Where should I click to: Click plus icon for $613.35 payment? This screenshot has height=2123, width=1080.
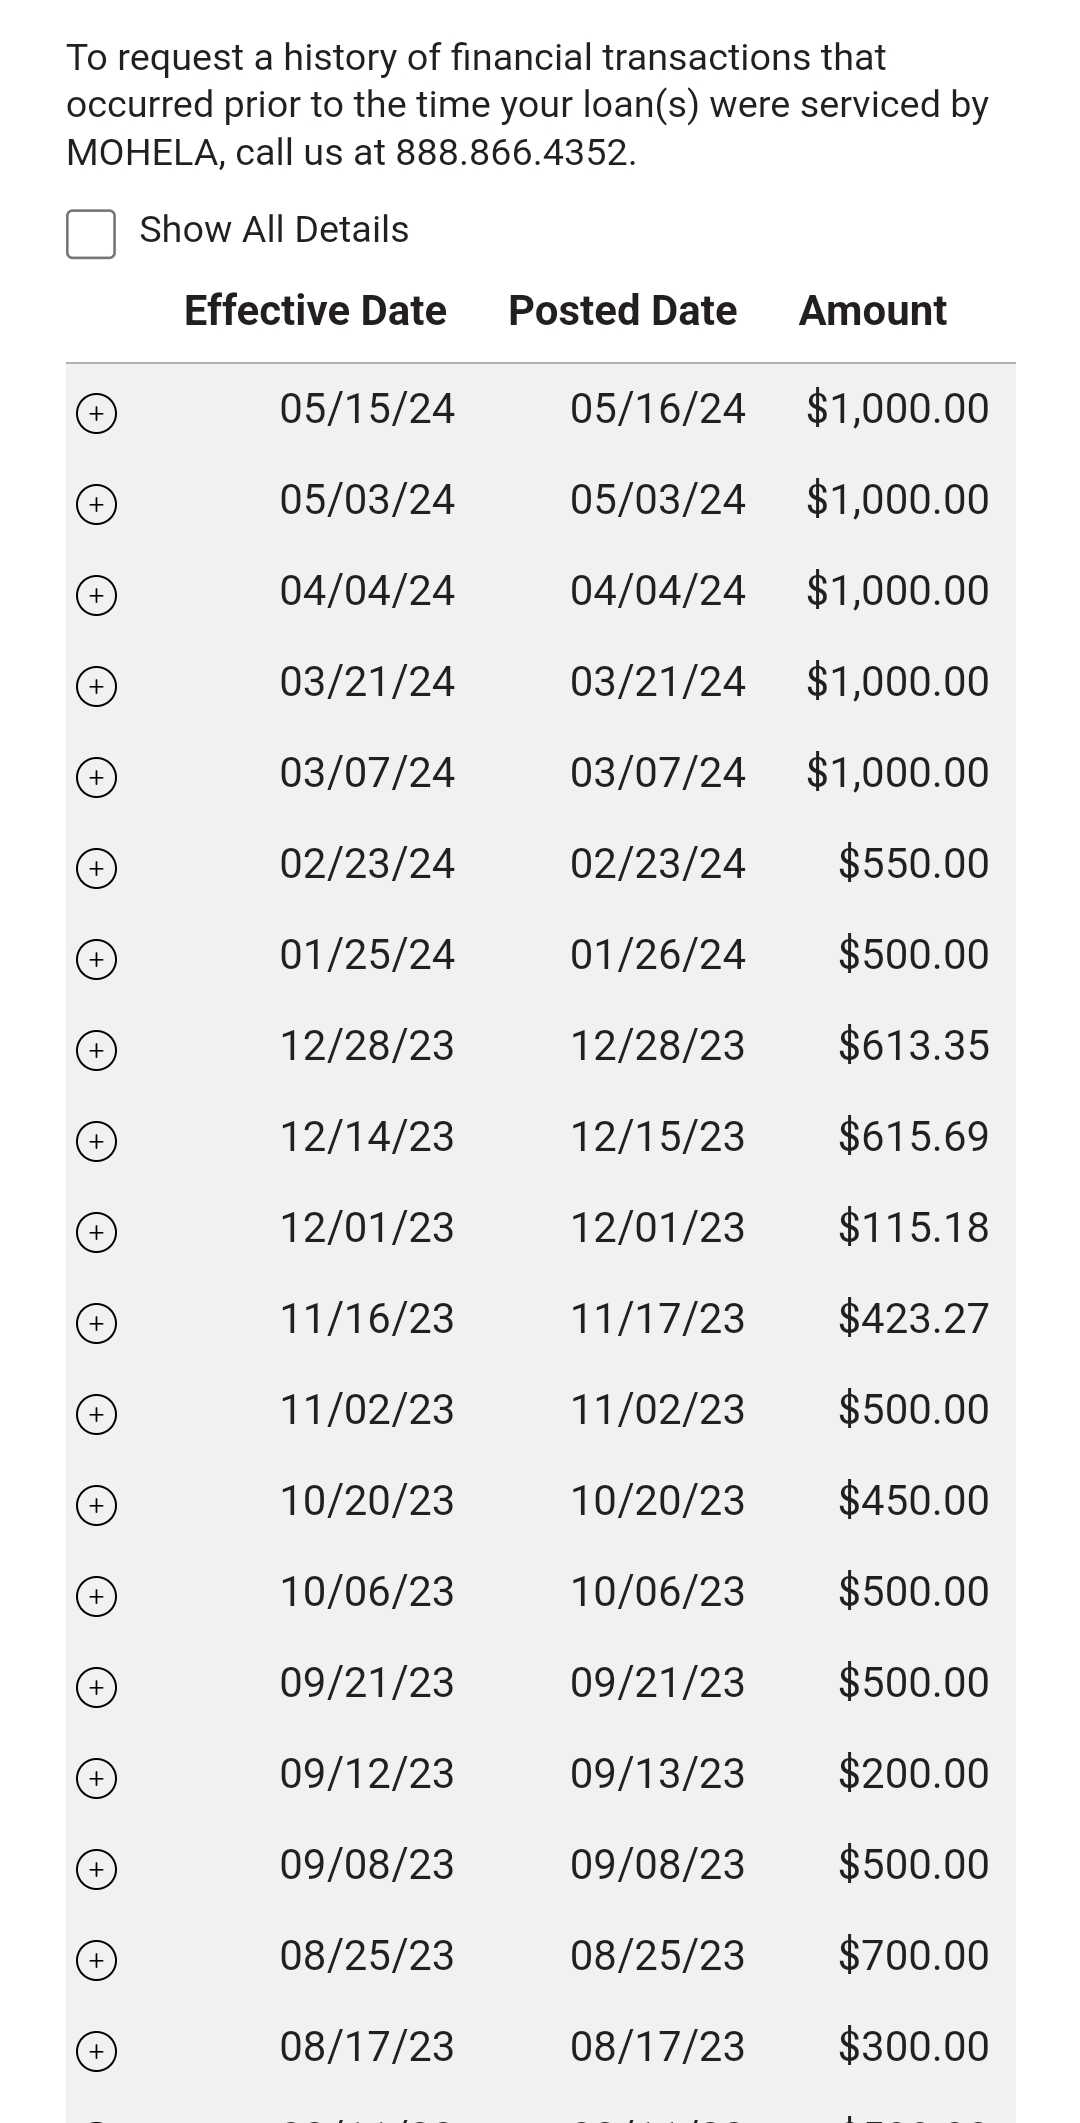96,1050
